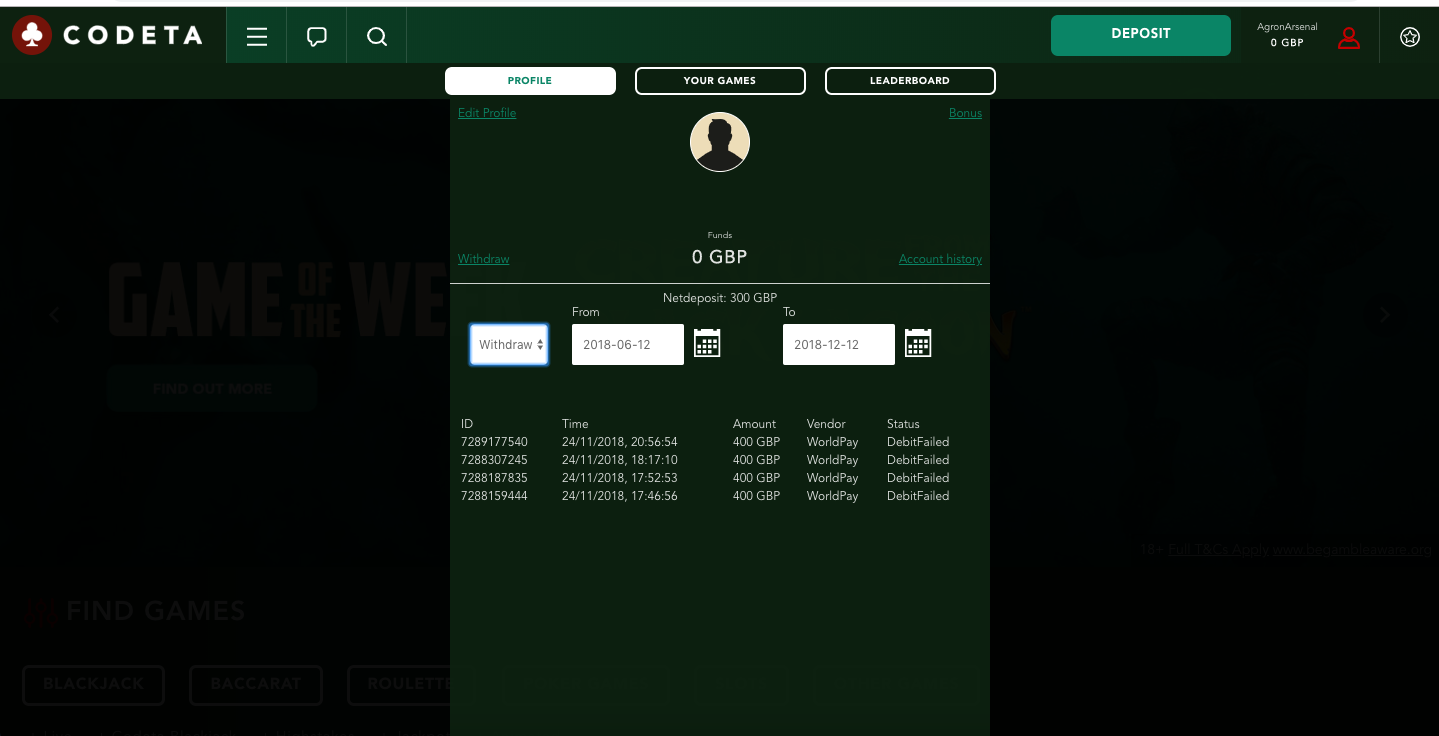Open the Account history link
Viewport: 1439px width, 736px height.
coord(940,259)
